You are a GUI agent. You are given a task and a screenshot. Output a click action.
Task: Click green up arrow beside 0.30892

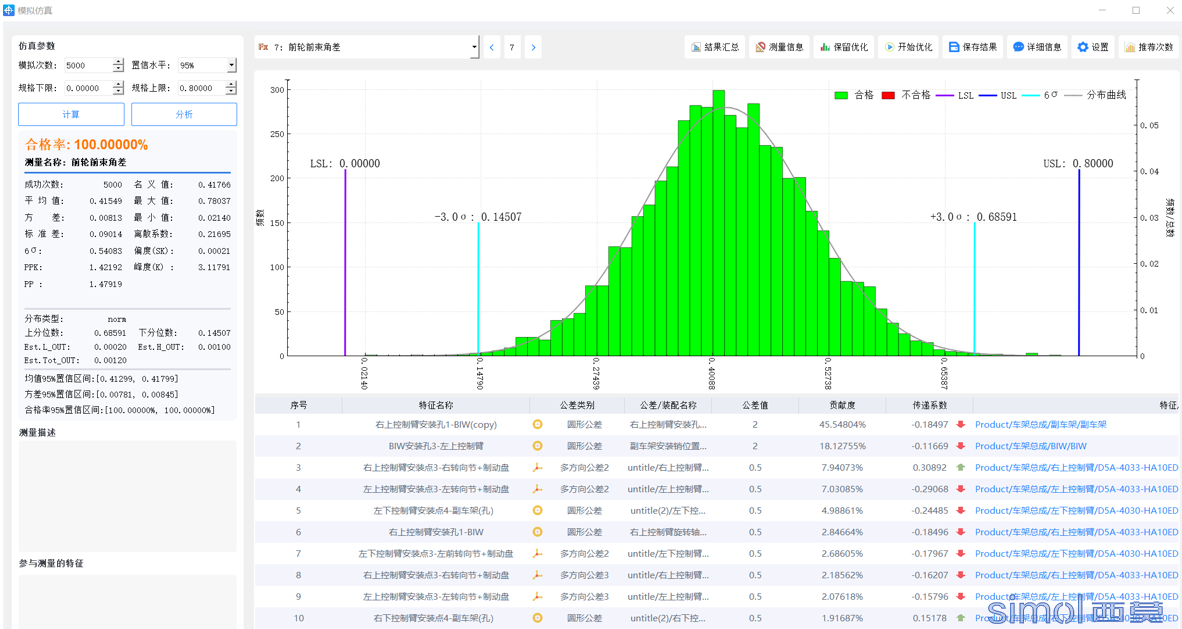[960, 468]
